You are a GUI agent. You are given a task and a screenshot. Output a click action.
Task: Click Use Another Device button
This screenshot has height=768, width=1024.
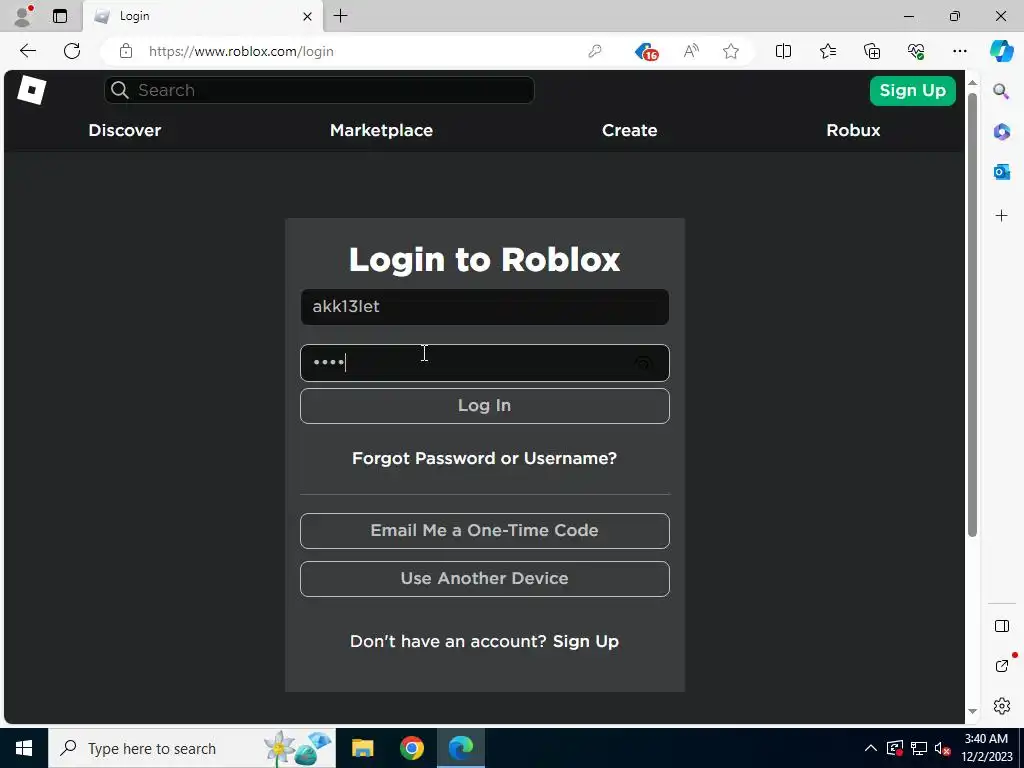tap(485, 579)
